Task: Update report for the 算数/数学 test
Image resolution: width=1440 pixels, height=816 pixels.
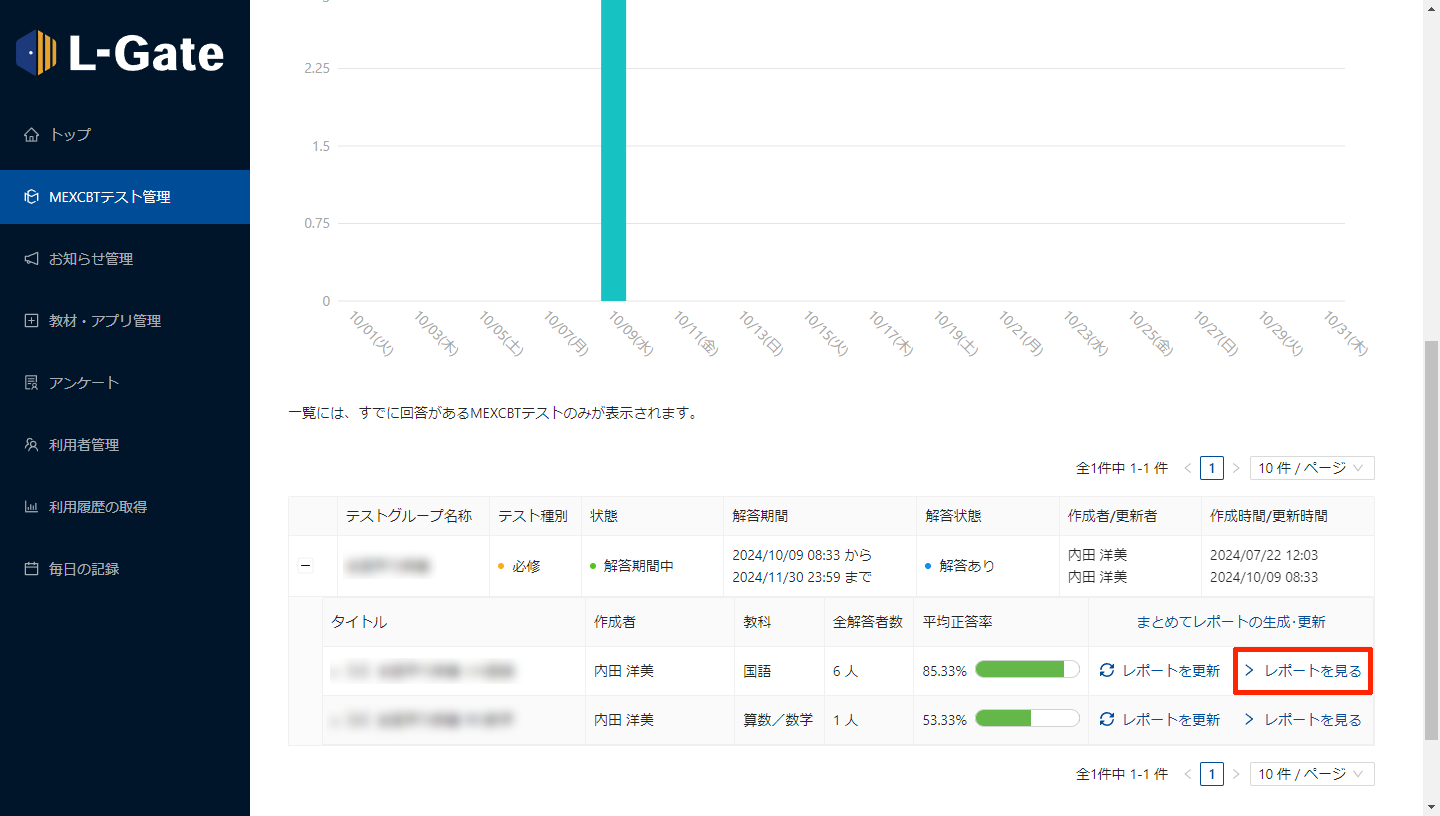Action: [x=1159, y=720]
